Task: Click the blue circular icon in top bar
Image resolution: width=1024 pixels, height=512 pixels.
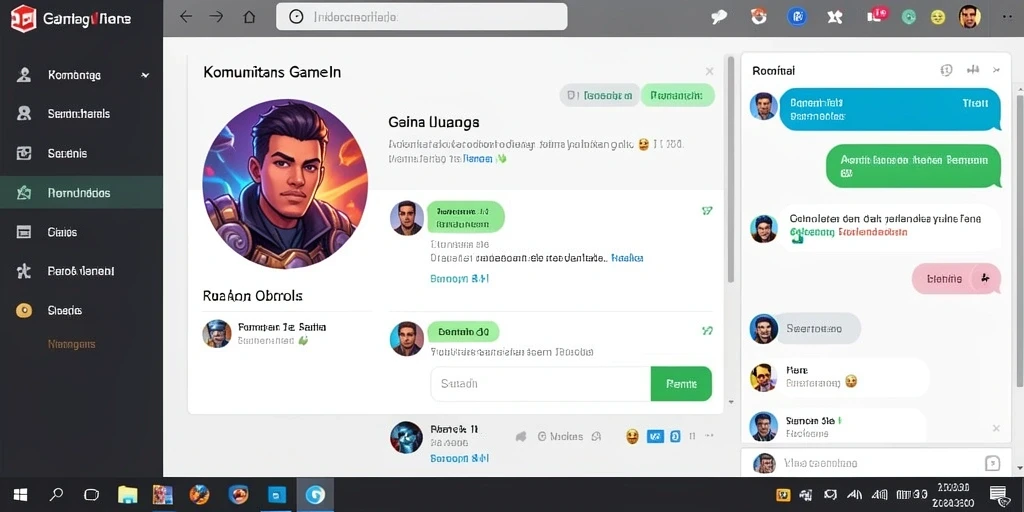Action: pos(796,18)
